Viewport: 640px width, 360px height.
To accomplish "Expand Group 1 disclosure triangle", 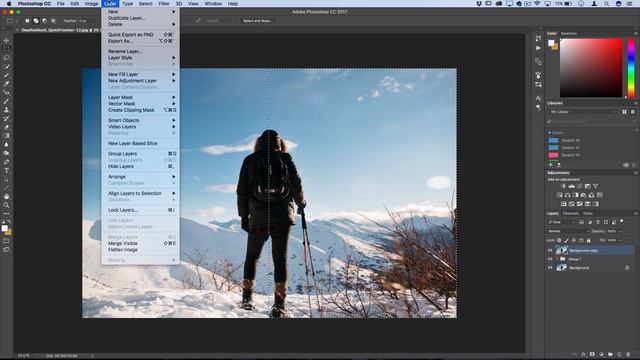I will click(558, 259).
